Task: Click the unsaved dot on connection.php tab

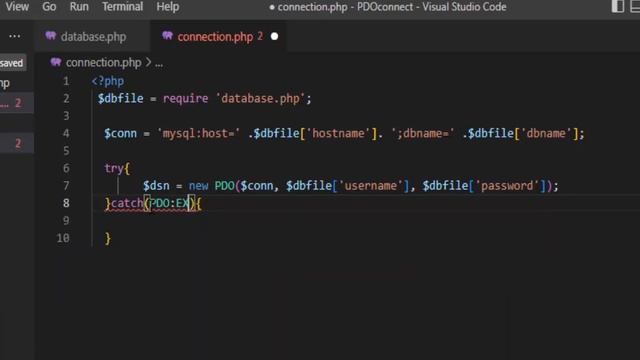Action: 274,36
